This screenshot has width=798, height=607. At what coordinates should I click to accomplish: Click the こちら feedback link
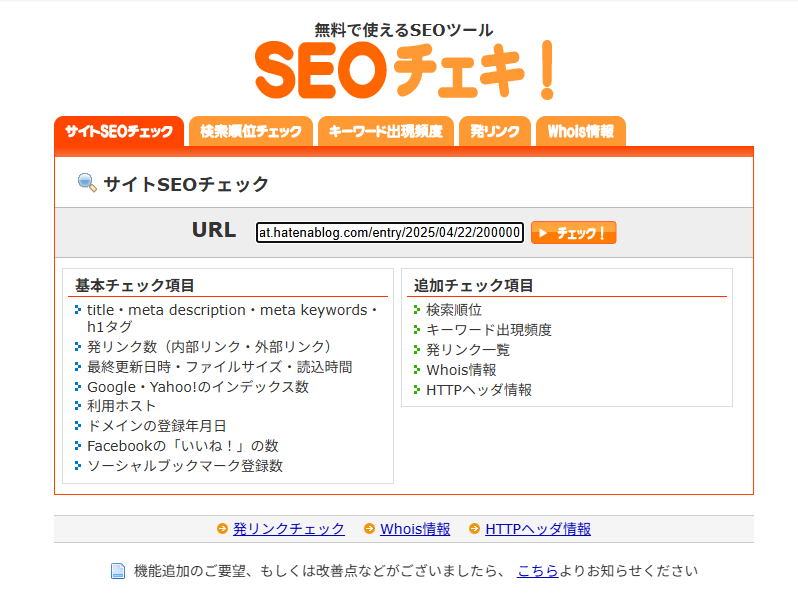pyautogui.click(x=538, y=571)
